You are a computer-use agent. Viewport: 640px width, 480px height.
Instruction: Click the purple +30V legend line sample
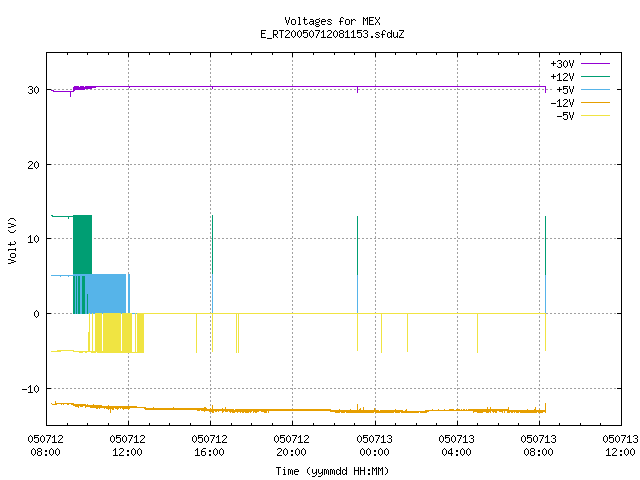pyautogui.click(x=596, y=64)
